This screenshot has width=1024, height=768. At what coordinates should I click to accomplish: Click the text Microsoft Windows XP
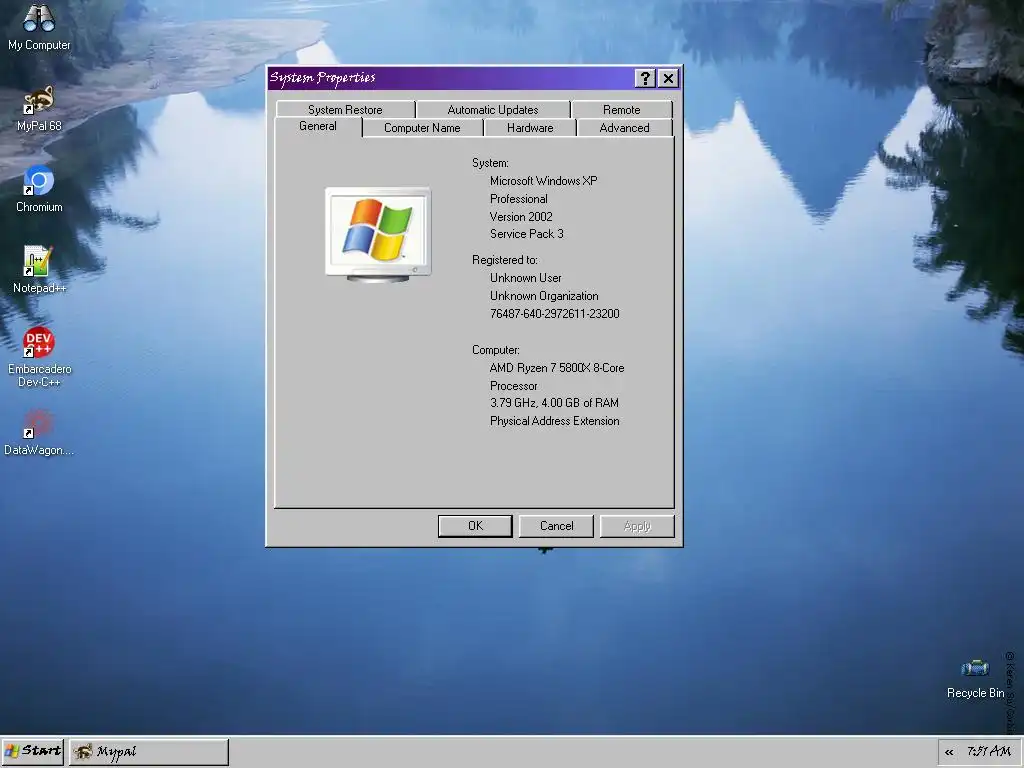(543, 181)
